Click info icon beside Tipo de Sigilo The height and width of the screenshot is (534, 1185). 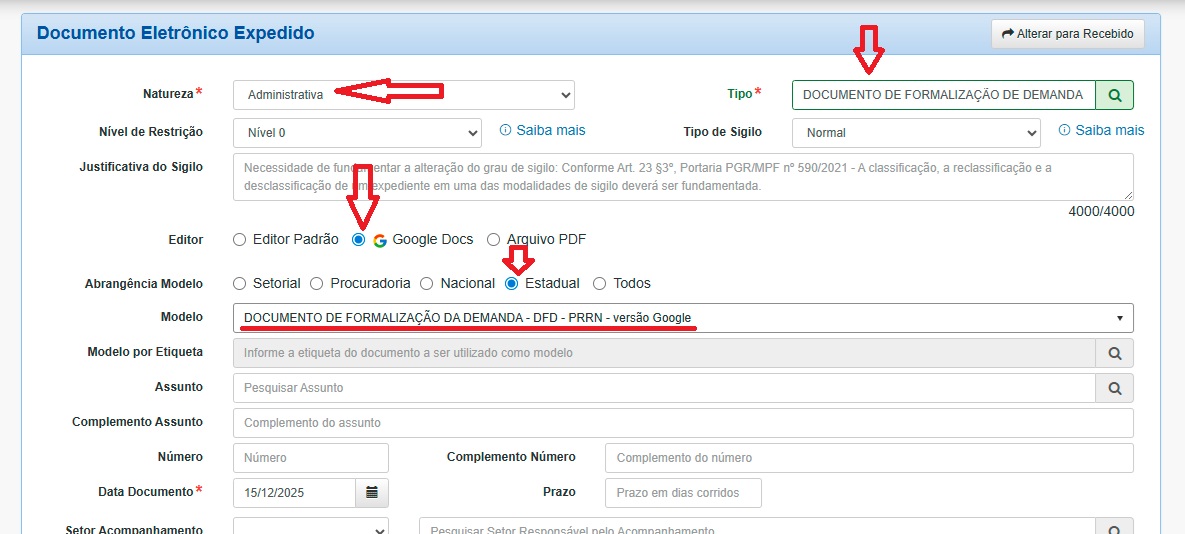[1064, 131]
